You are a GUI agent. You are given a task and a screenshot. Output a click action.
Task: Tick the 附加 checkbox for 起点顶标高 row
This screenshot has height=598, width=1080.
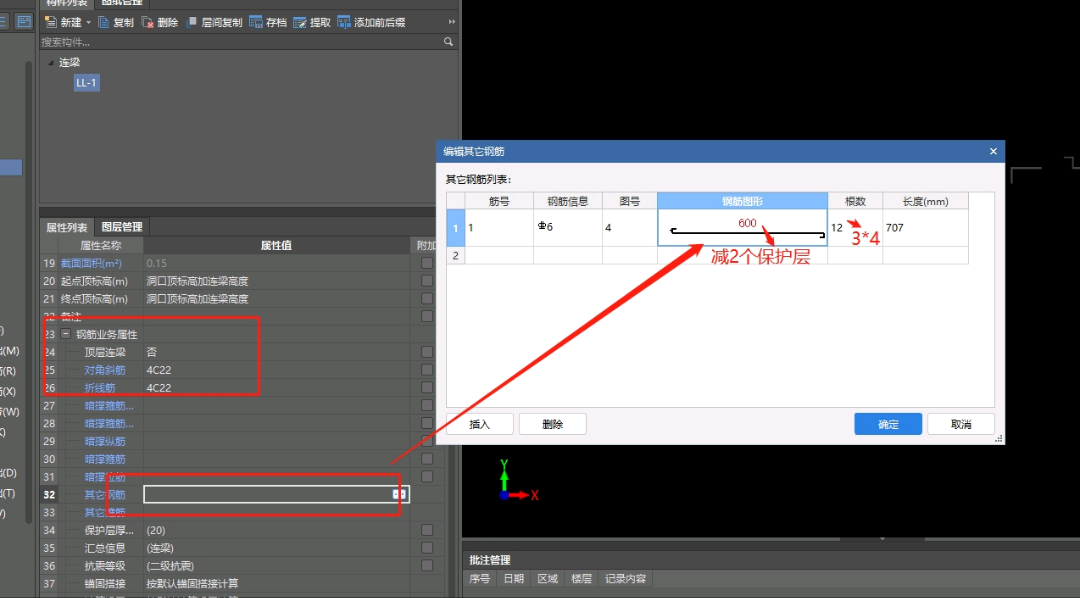coord(427,281)
